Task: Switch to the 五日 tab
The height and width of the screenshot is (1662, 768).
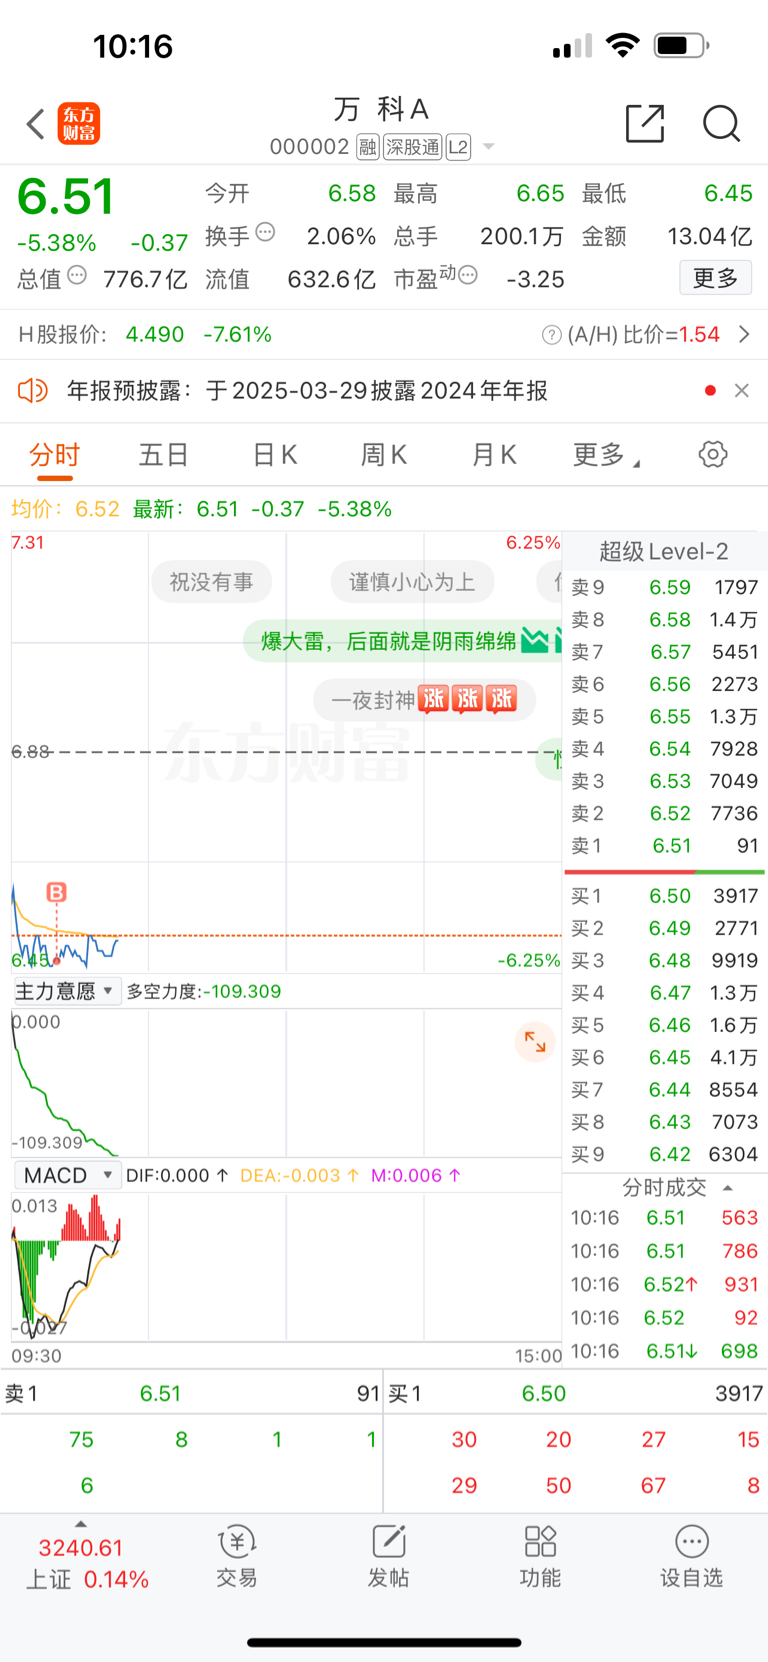Action: pos(164,455)
